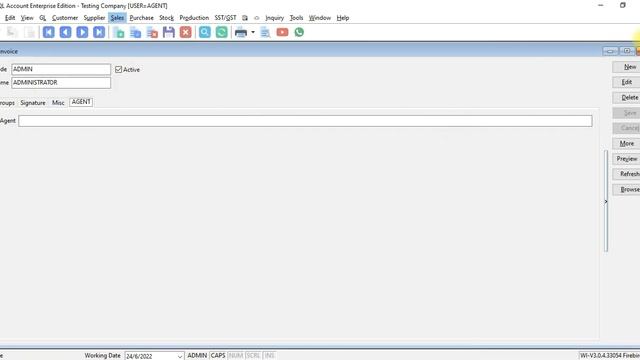Go to the first record
The width and height of the screenshot is (640, 360).
click(49, 32)
